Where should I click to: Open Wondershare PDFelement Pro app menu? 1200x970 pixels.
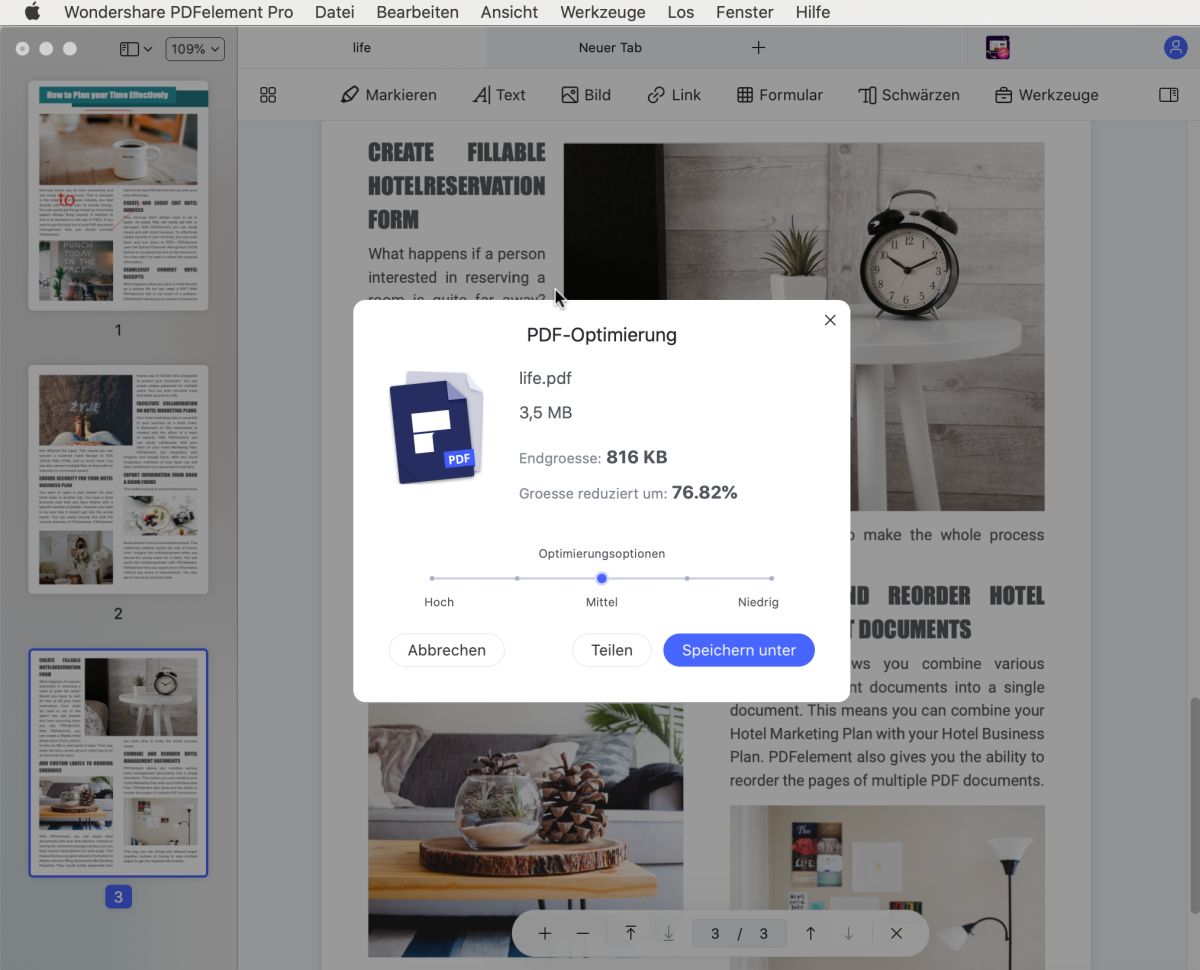(179, 12)
